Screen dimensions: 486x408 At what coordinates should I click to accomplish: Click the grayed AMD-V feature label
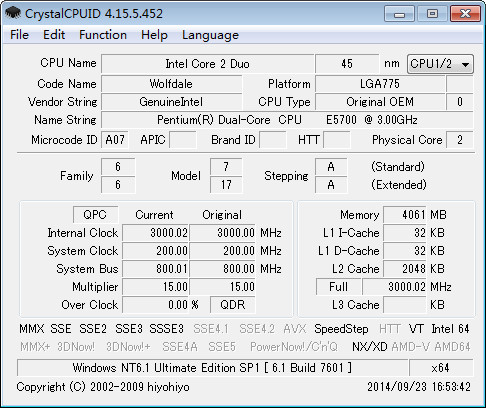point(411,347)
